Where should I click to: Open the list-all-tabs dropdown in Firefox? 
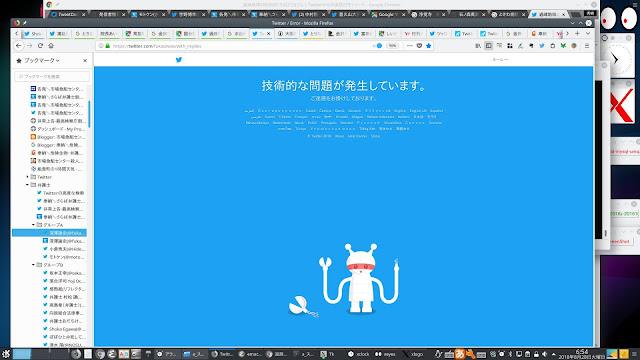click(588, 33)
